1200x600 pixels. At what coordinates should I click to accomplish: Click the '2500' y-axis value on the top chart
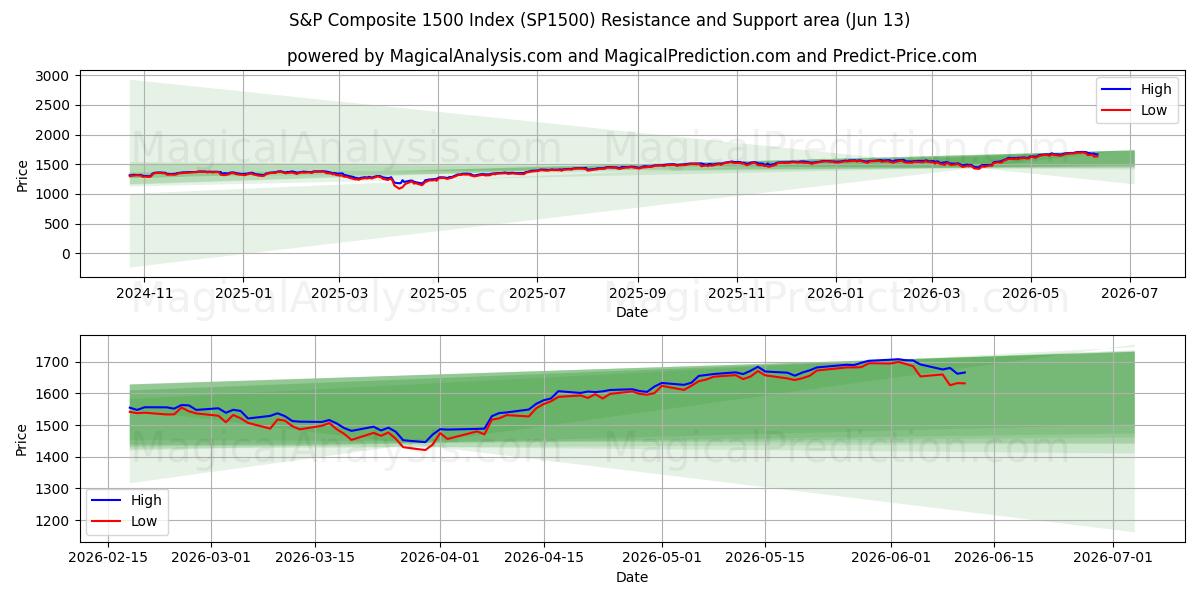tap(53, 105)
